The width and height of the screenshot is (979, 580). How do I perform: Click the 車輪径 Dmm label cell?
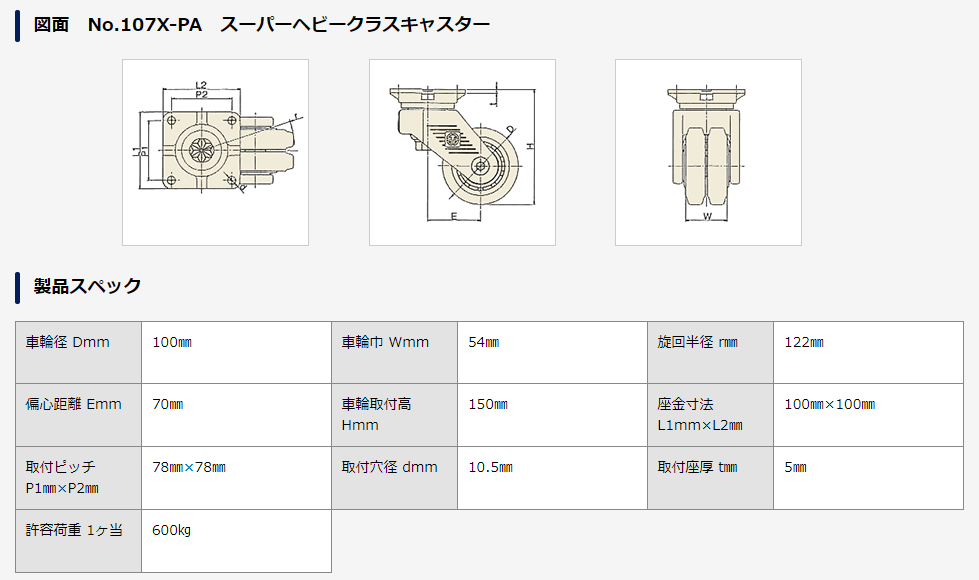coord(79,352)
